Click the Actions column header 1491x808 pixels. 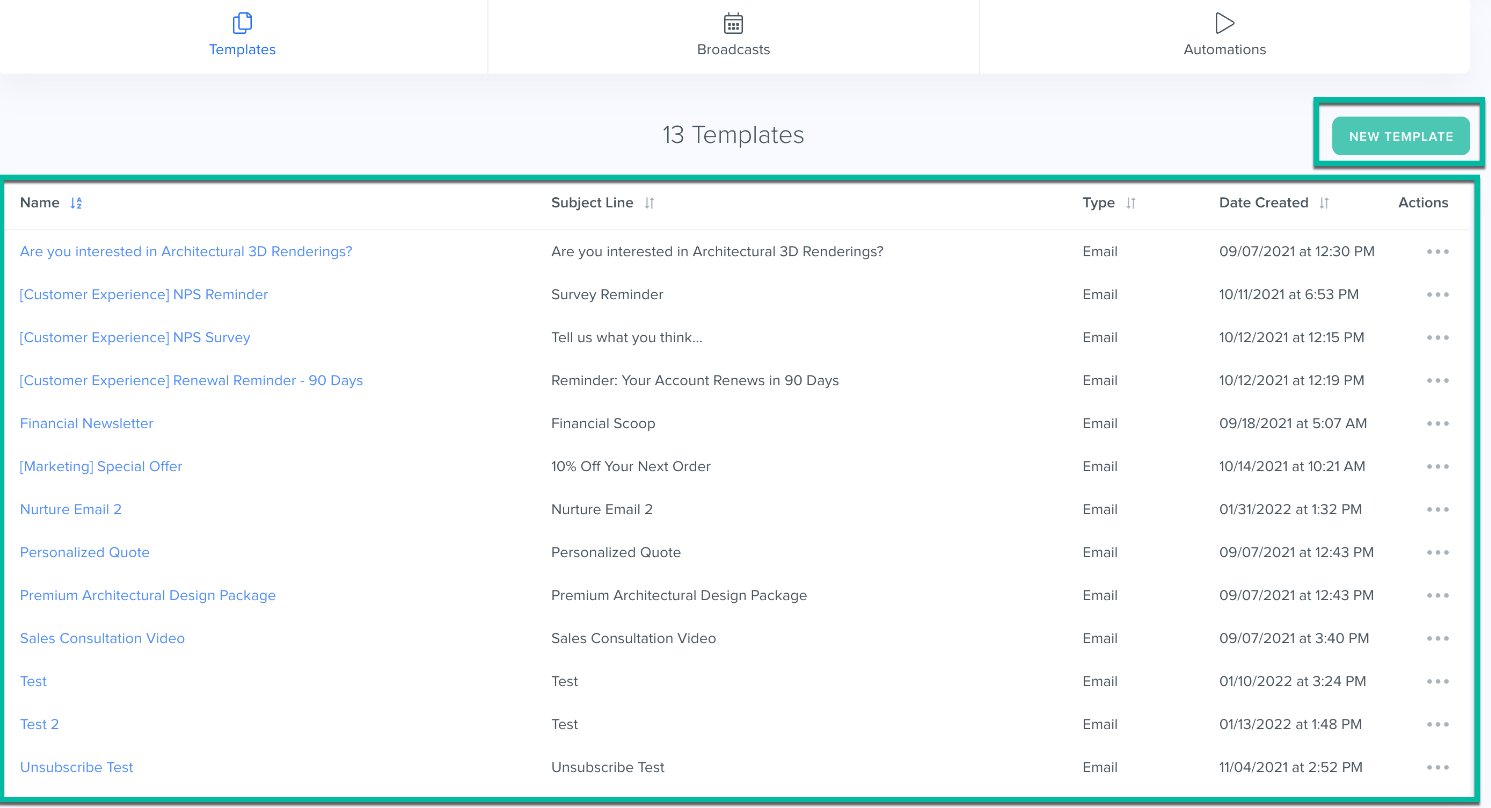click(1423, 203)
